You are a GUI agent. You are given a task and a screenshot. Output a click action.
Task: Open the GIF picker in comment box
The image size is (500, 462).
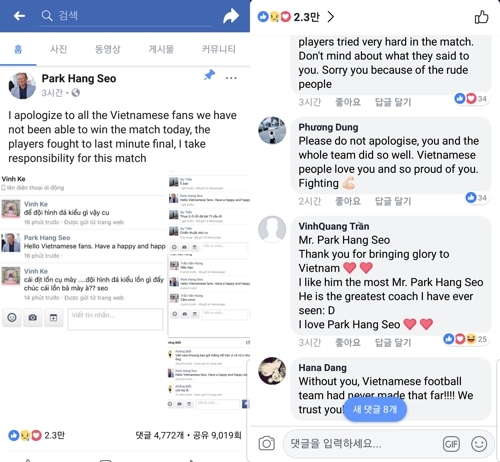pos(451,444)
